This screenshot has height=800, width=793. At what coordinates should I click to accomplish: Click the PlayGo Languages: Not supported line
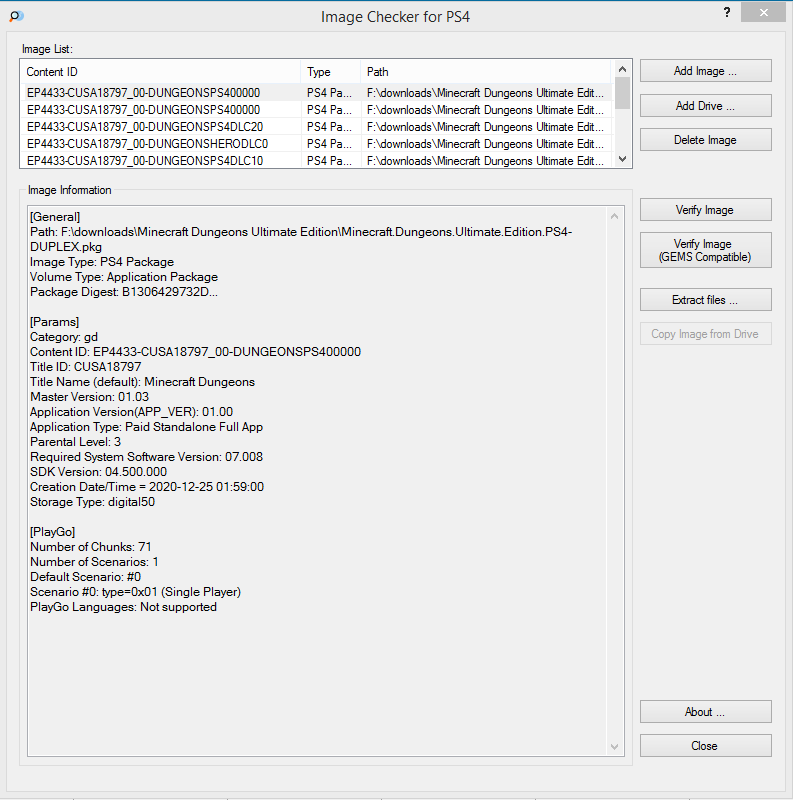tap(123, 607)
